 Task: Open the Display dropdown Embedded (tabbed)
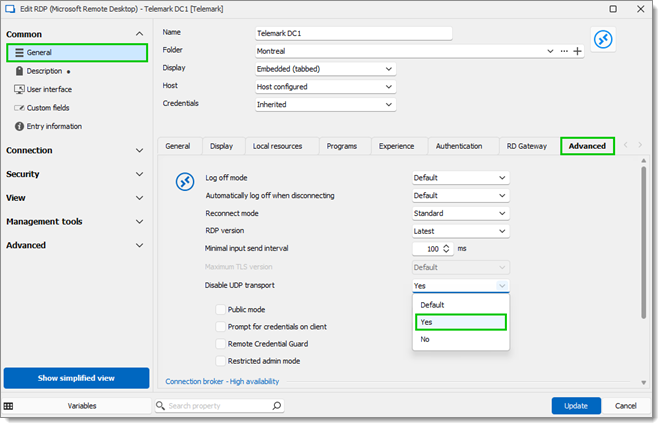[x=326, y=69]
